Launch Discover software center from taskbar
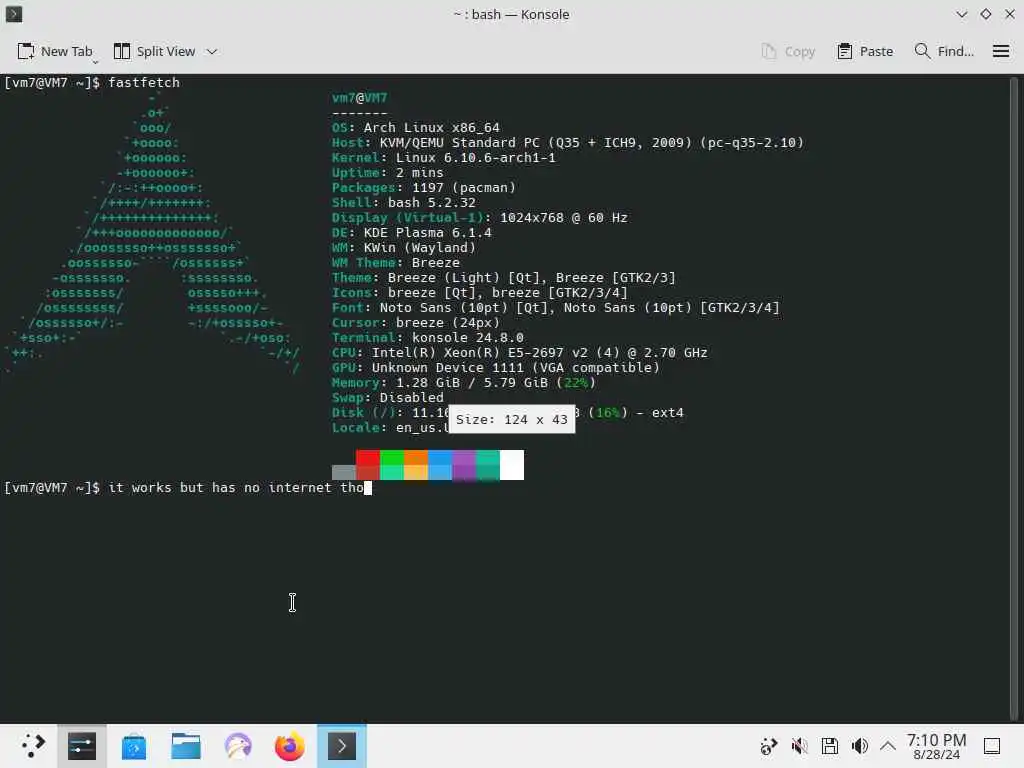Viewport: 1024px width, 768px height. pyautogui.click(x=133, y=746)
